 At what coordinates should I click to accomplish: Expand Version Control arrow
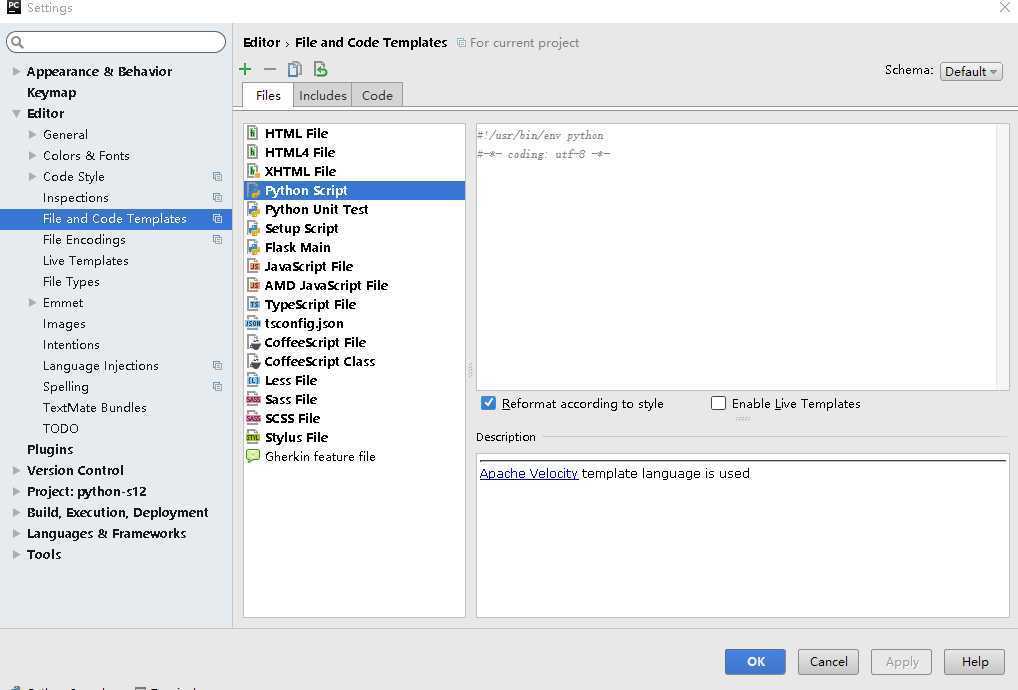pyautogui.click(x=16, y=470)
